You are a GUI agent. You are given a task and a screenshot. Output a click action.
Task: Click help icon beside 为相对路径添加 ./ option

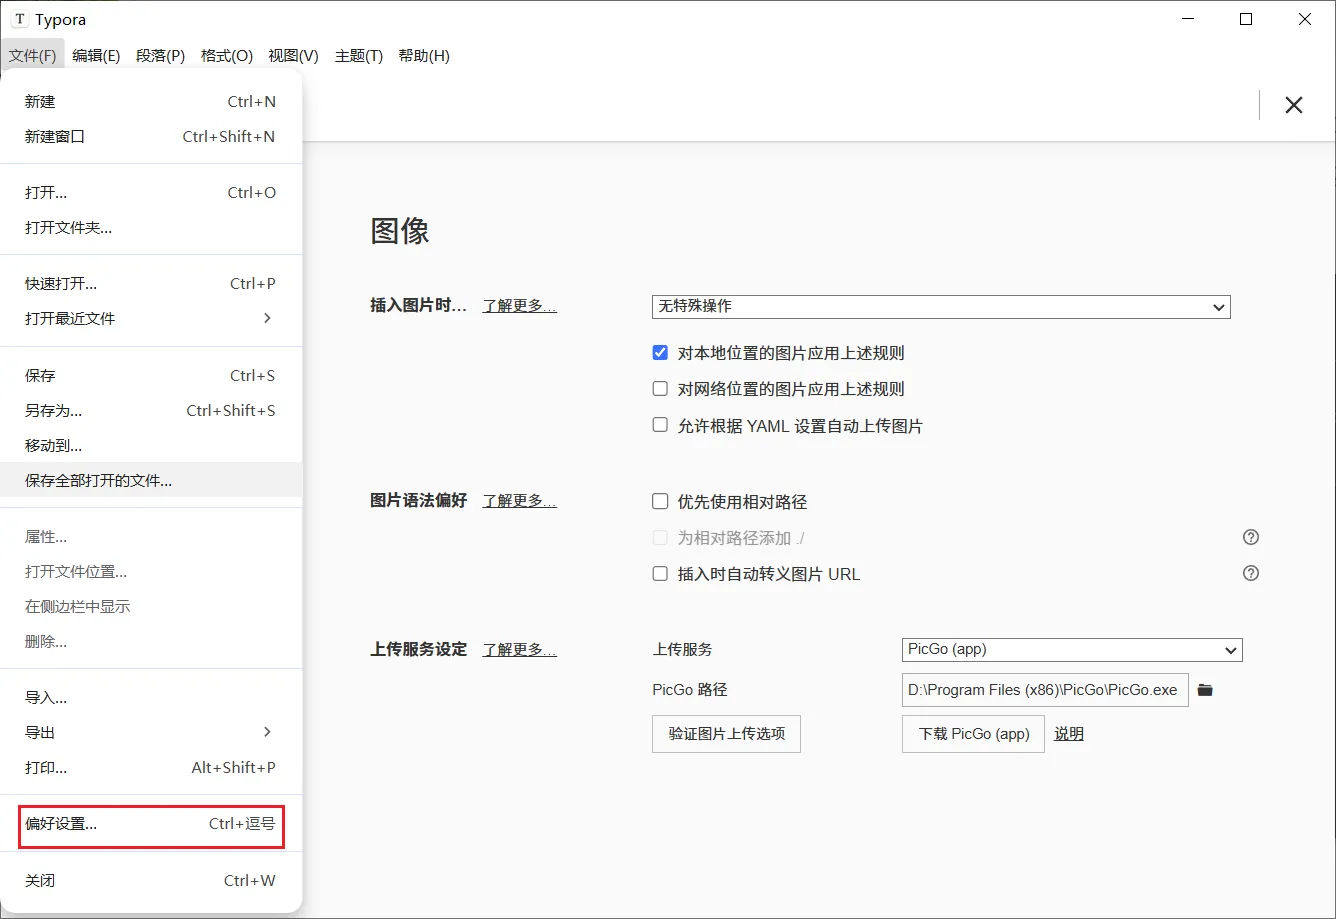1250,537
